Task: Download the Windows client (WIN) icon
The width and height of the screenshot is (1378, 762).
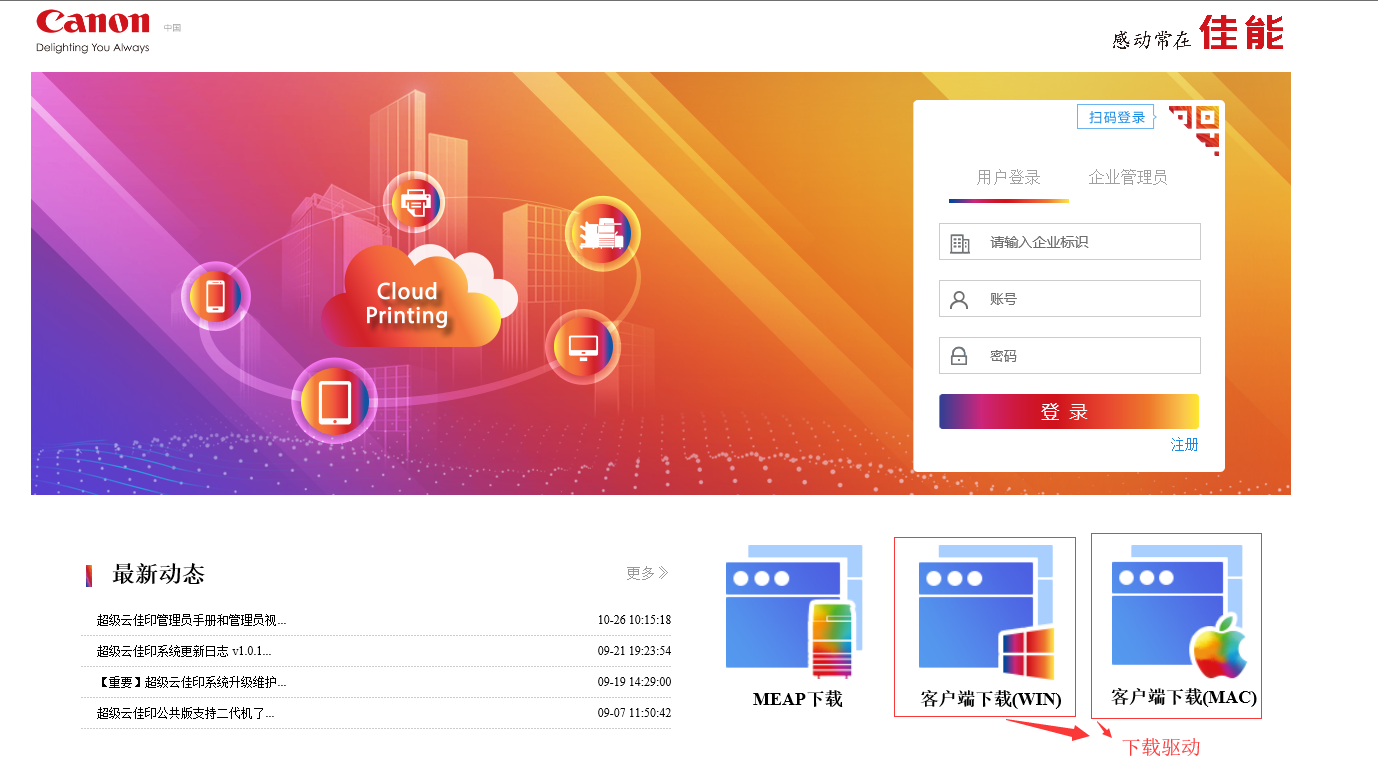Action: click(x=984, y=612)
